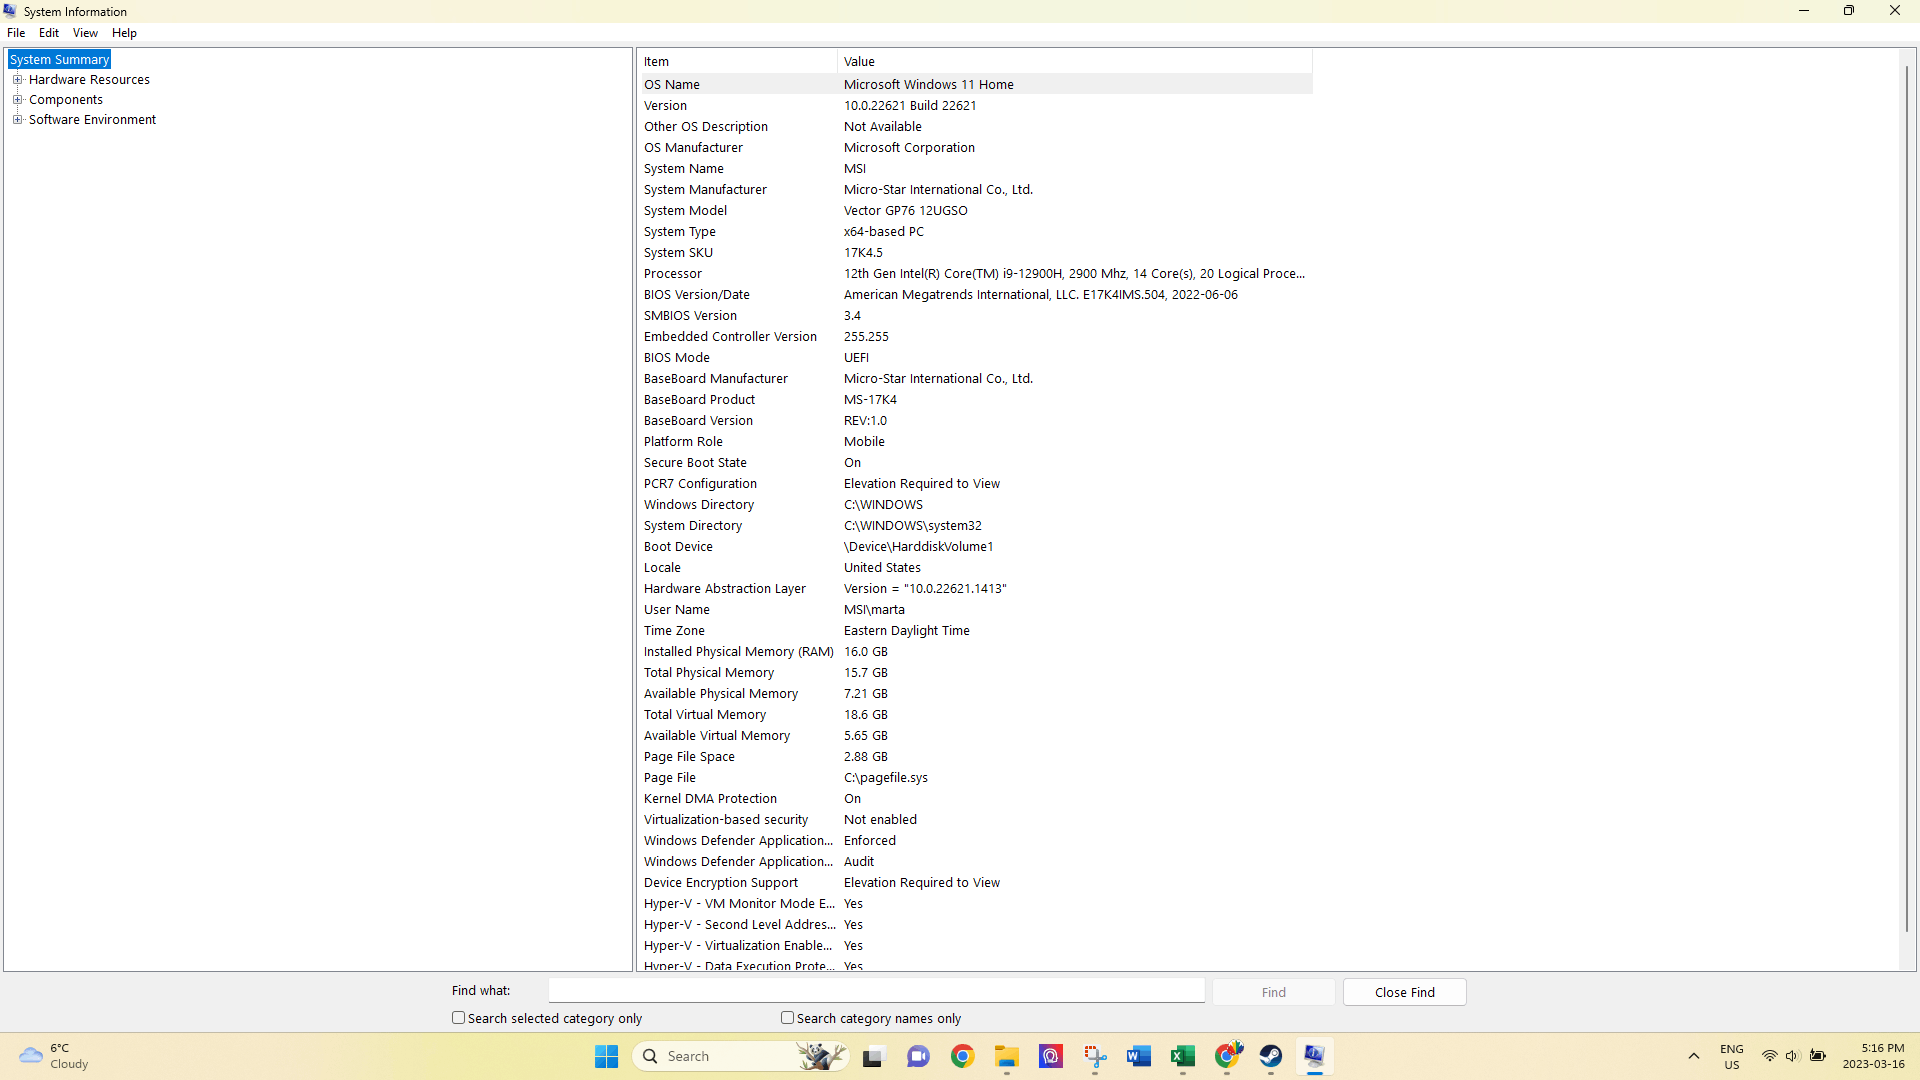The width and height of the screenshot is (1920, 1080).
Task: Expand the Components tree node
Action: pyautogui.click(x=17, y=100)
